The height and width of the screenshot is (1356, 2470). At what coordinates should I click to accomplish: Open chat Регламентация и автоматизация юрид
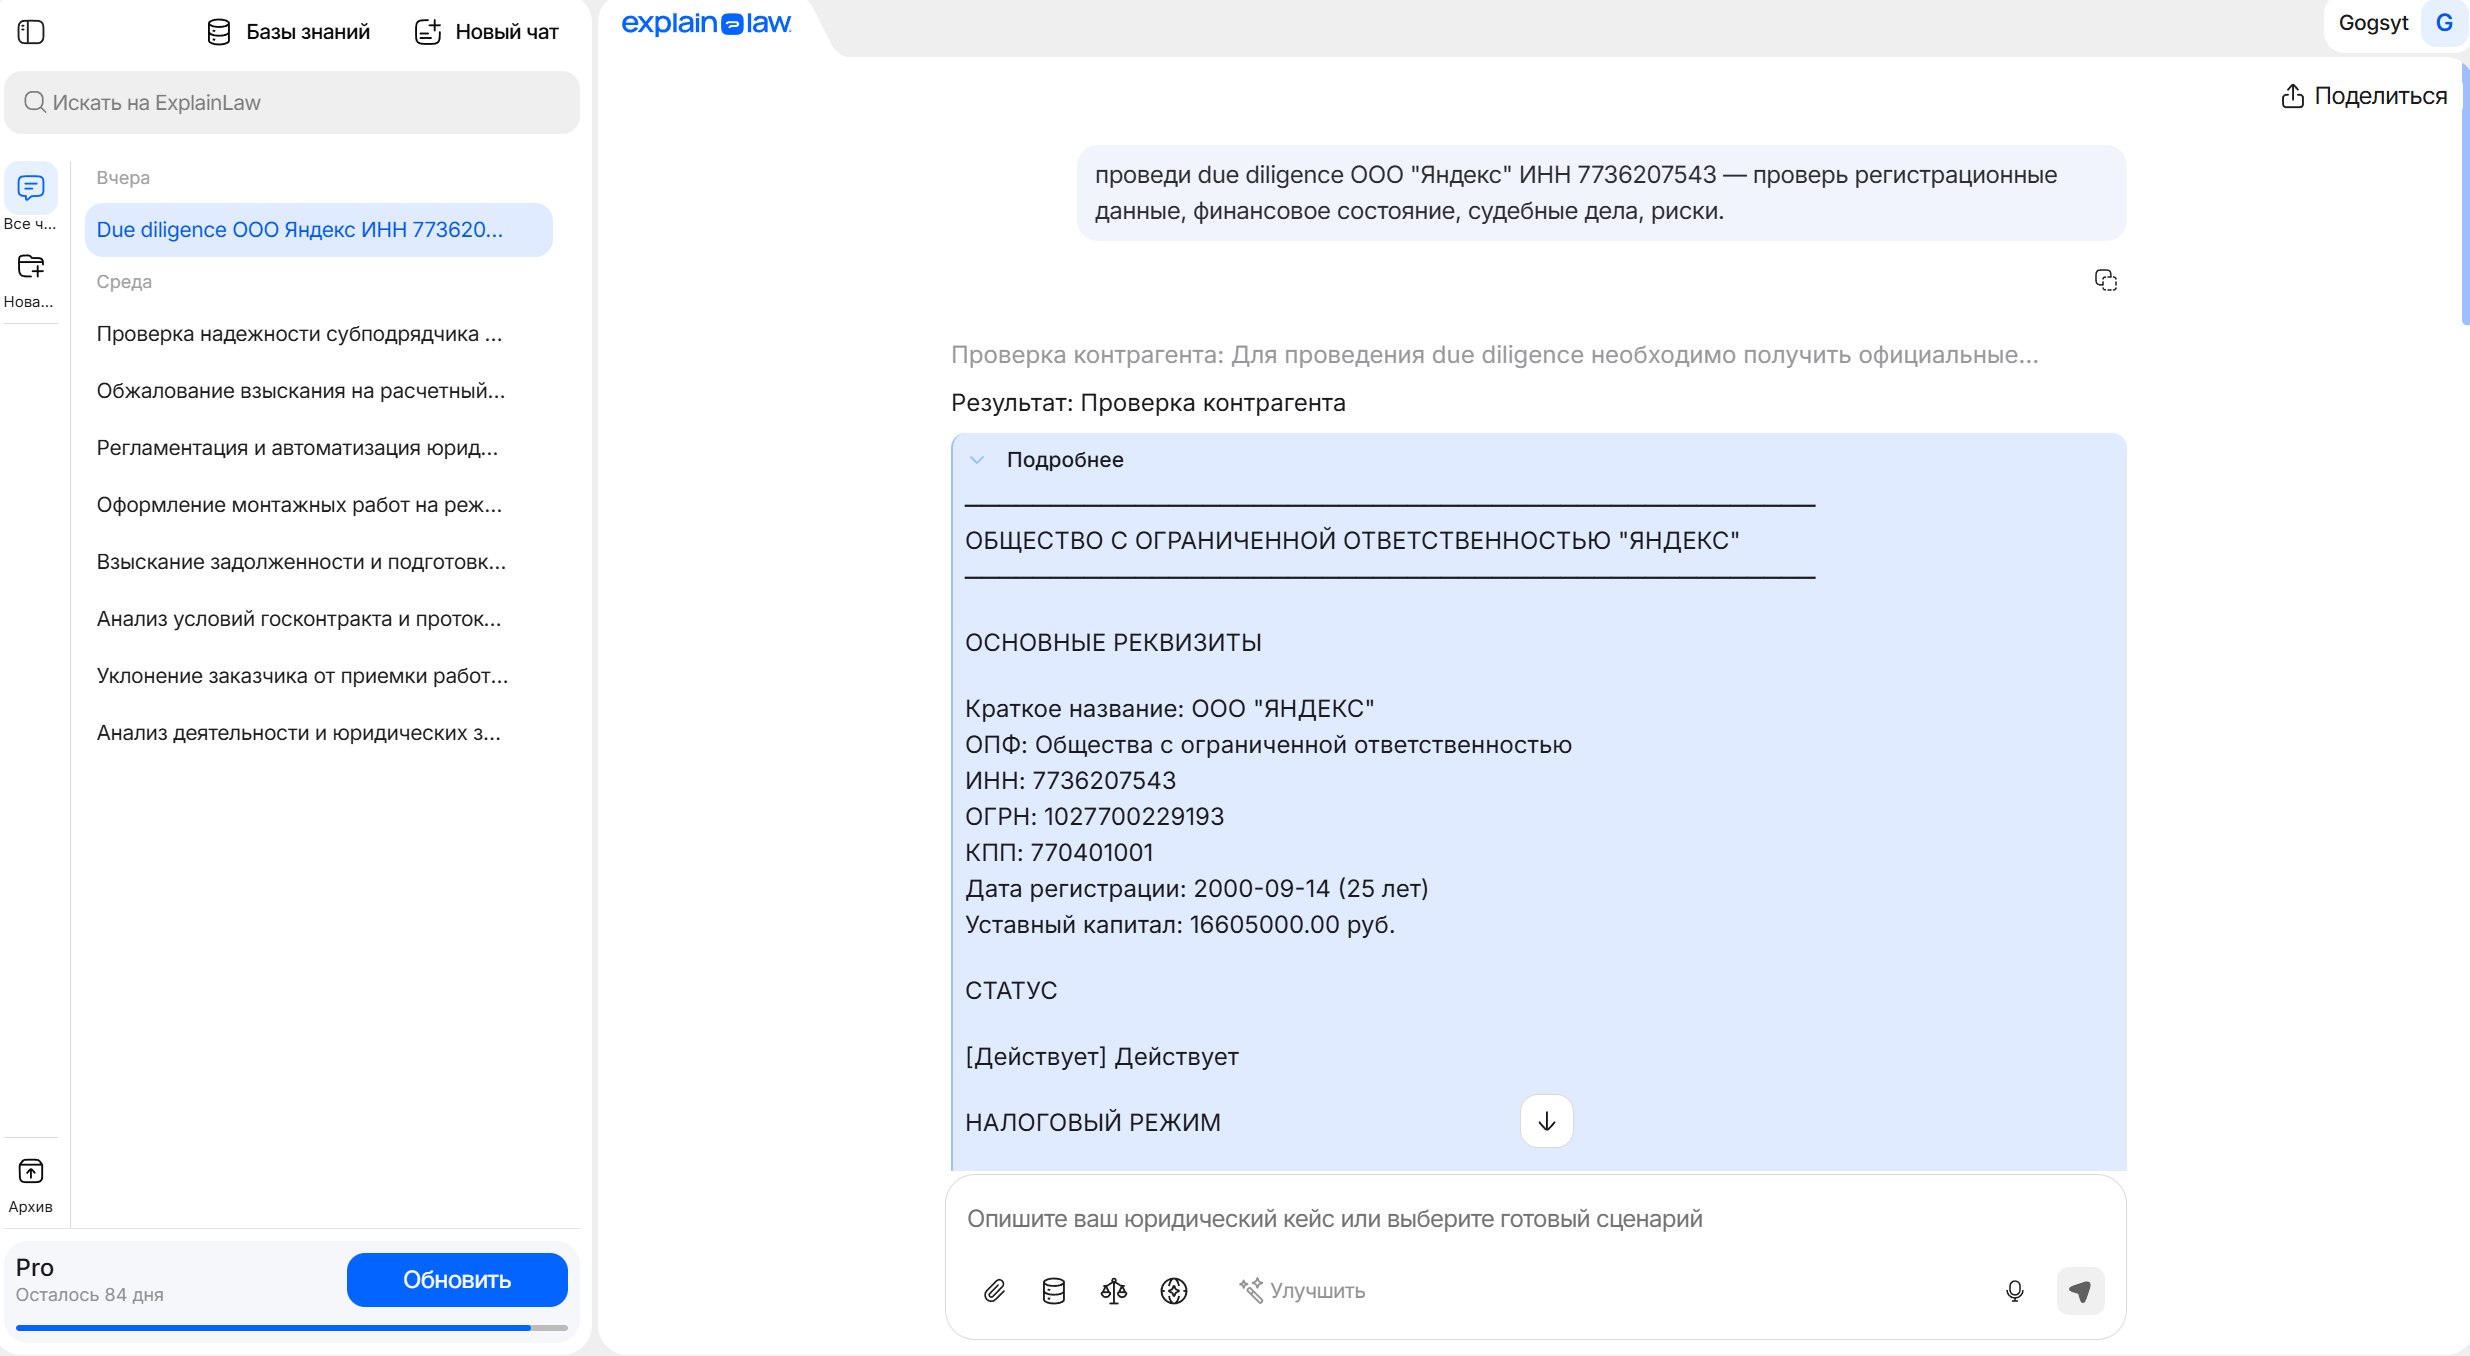pyautogui.click(x=319, y=447)
